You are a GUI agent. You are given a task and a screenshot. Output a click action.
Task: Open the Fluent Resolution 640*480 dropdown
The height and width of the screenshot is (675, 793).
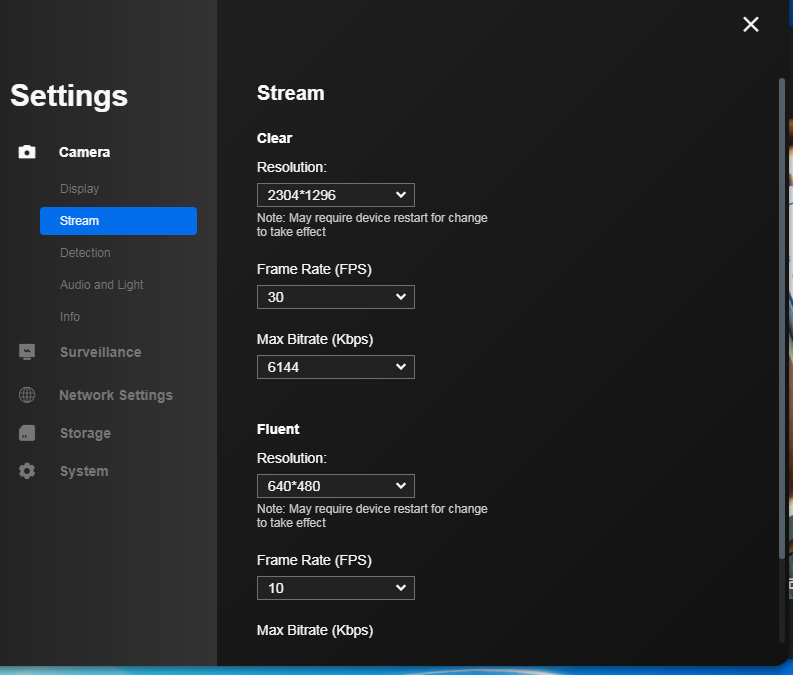(335, 486)
